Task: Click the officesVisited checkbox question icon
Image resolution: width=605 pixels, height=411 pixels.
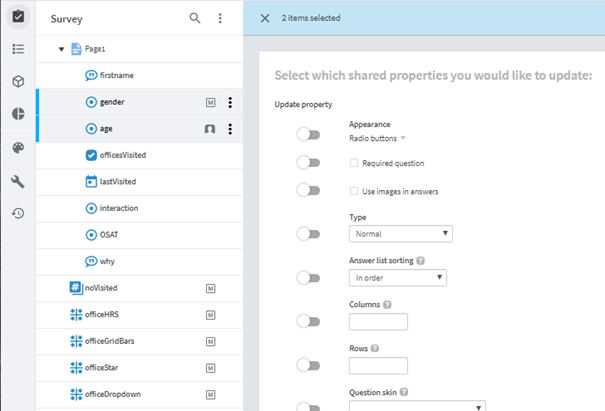Action: (x=91, y=155)
